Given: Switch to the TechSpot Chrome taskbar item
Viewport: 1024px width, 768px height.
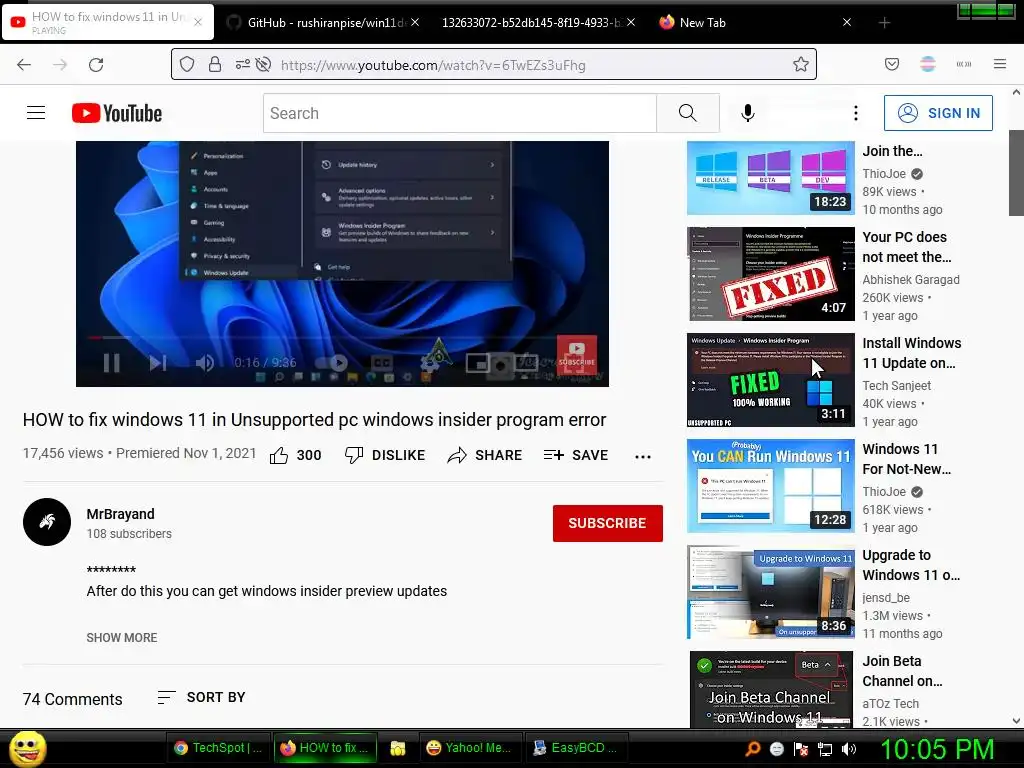Looking at the screenshot, I should click(x=217, y=748).
